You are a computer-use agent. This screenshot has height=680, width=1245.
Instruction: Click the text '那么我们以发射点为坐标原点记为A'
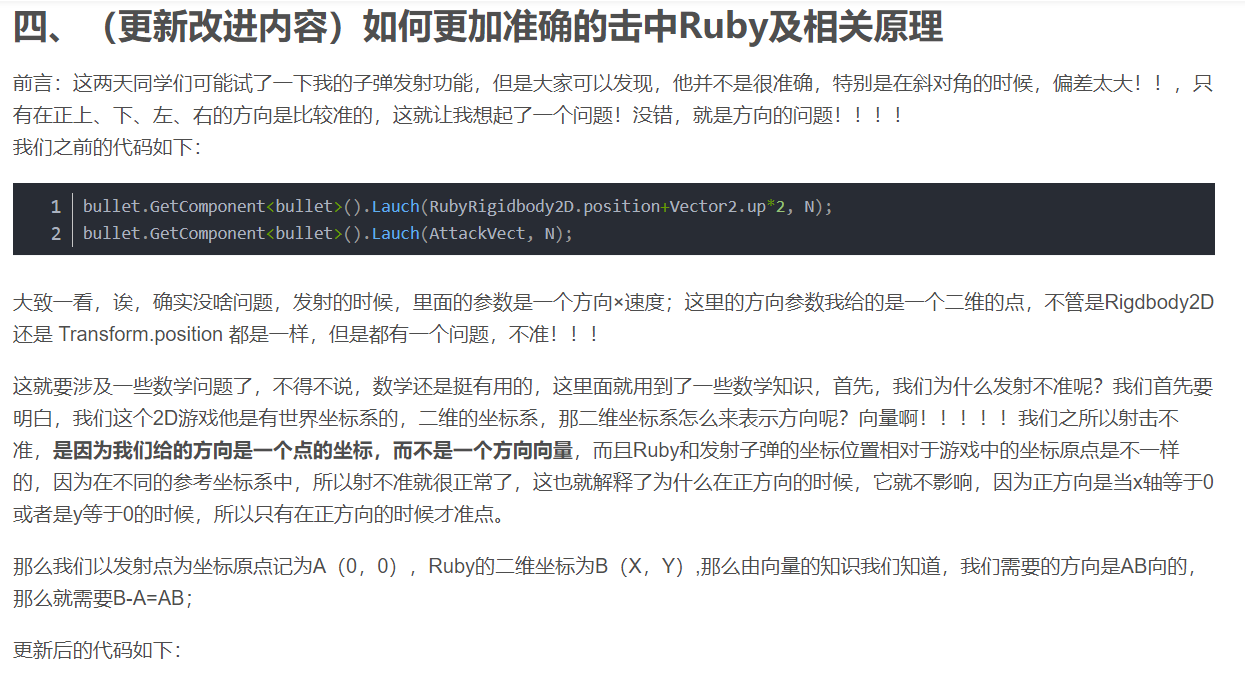coord(171,567)
